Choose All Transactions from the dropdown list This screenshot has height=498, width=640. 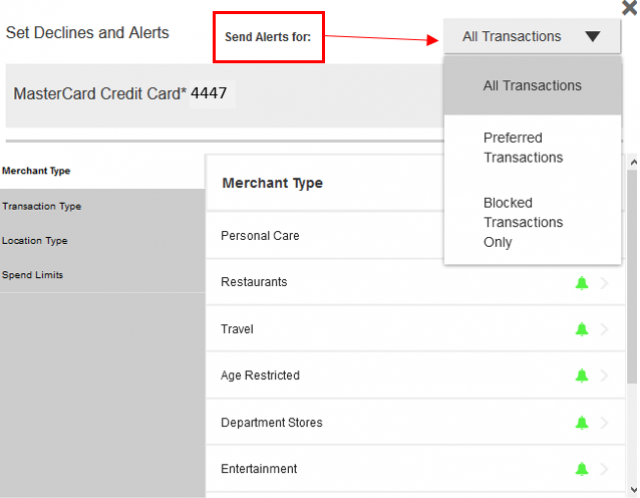[x=532, y=85]
